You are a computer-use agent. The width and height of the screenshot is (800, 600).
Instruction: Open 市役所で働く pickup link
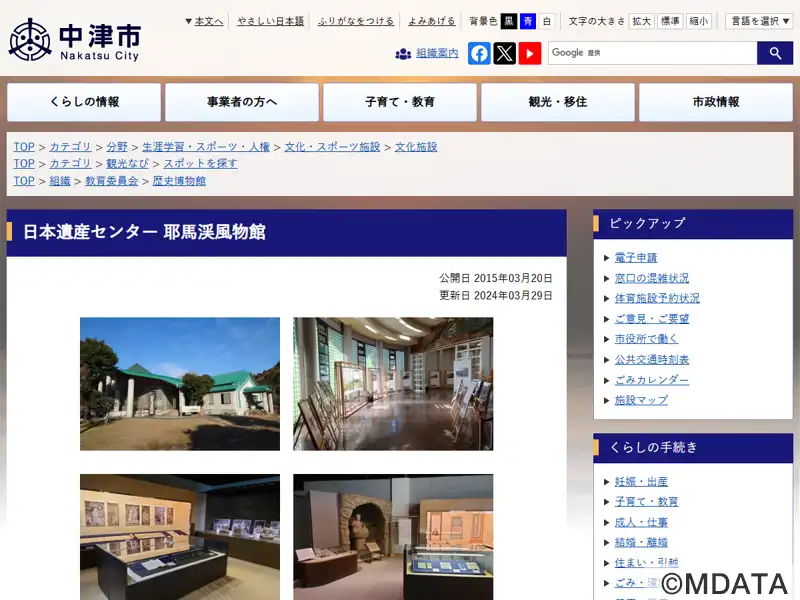click(x=646, y=339)
